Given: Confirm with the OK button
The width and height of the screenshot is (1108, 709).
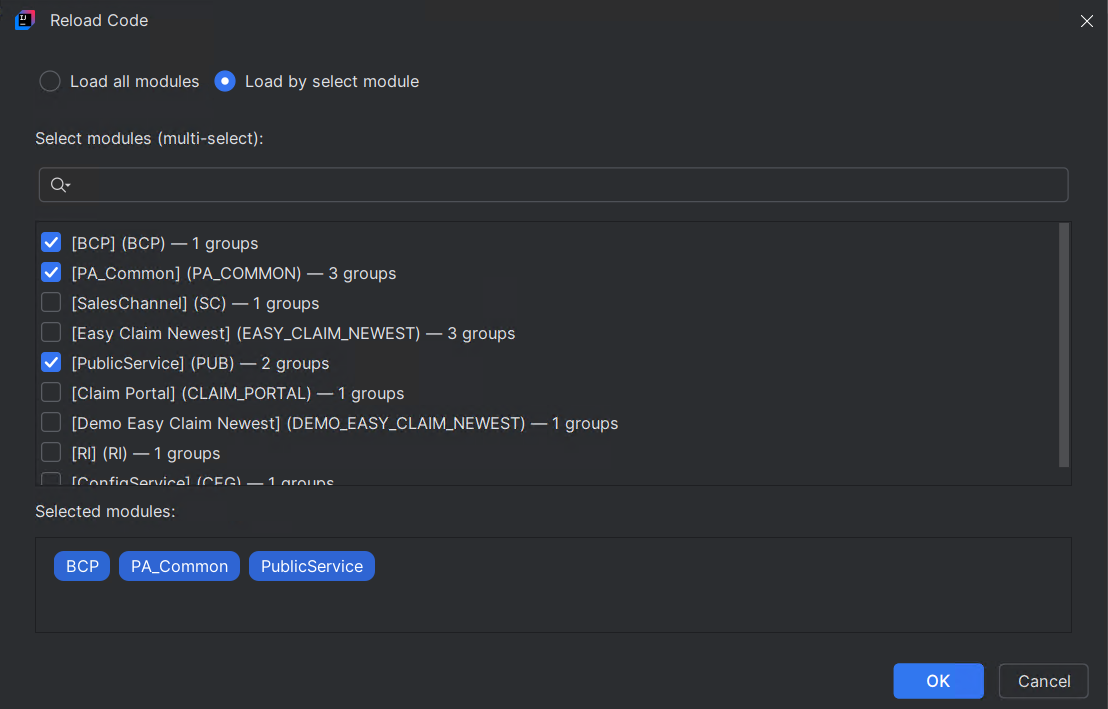Looking at the screenshot, I should 938,681.
